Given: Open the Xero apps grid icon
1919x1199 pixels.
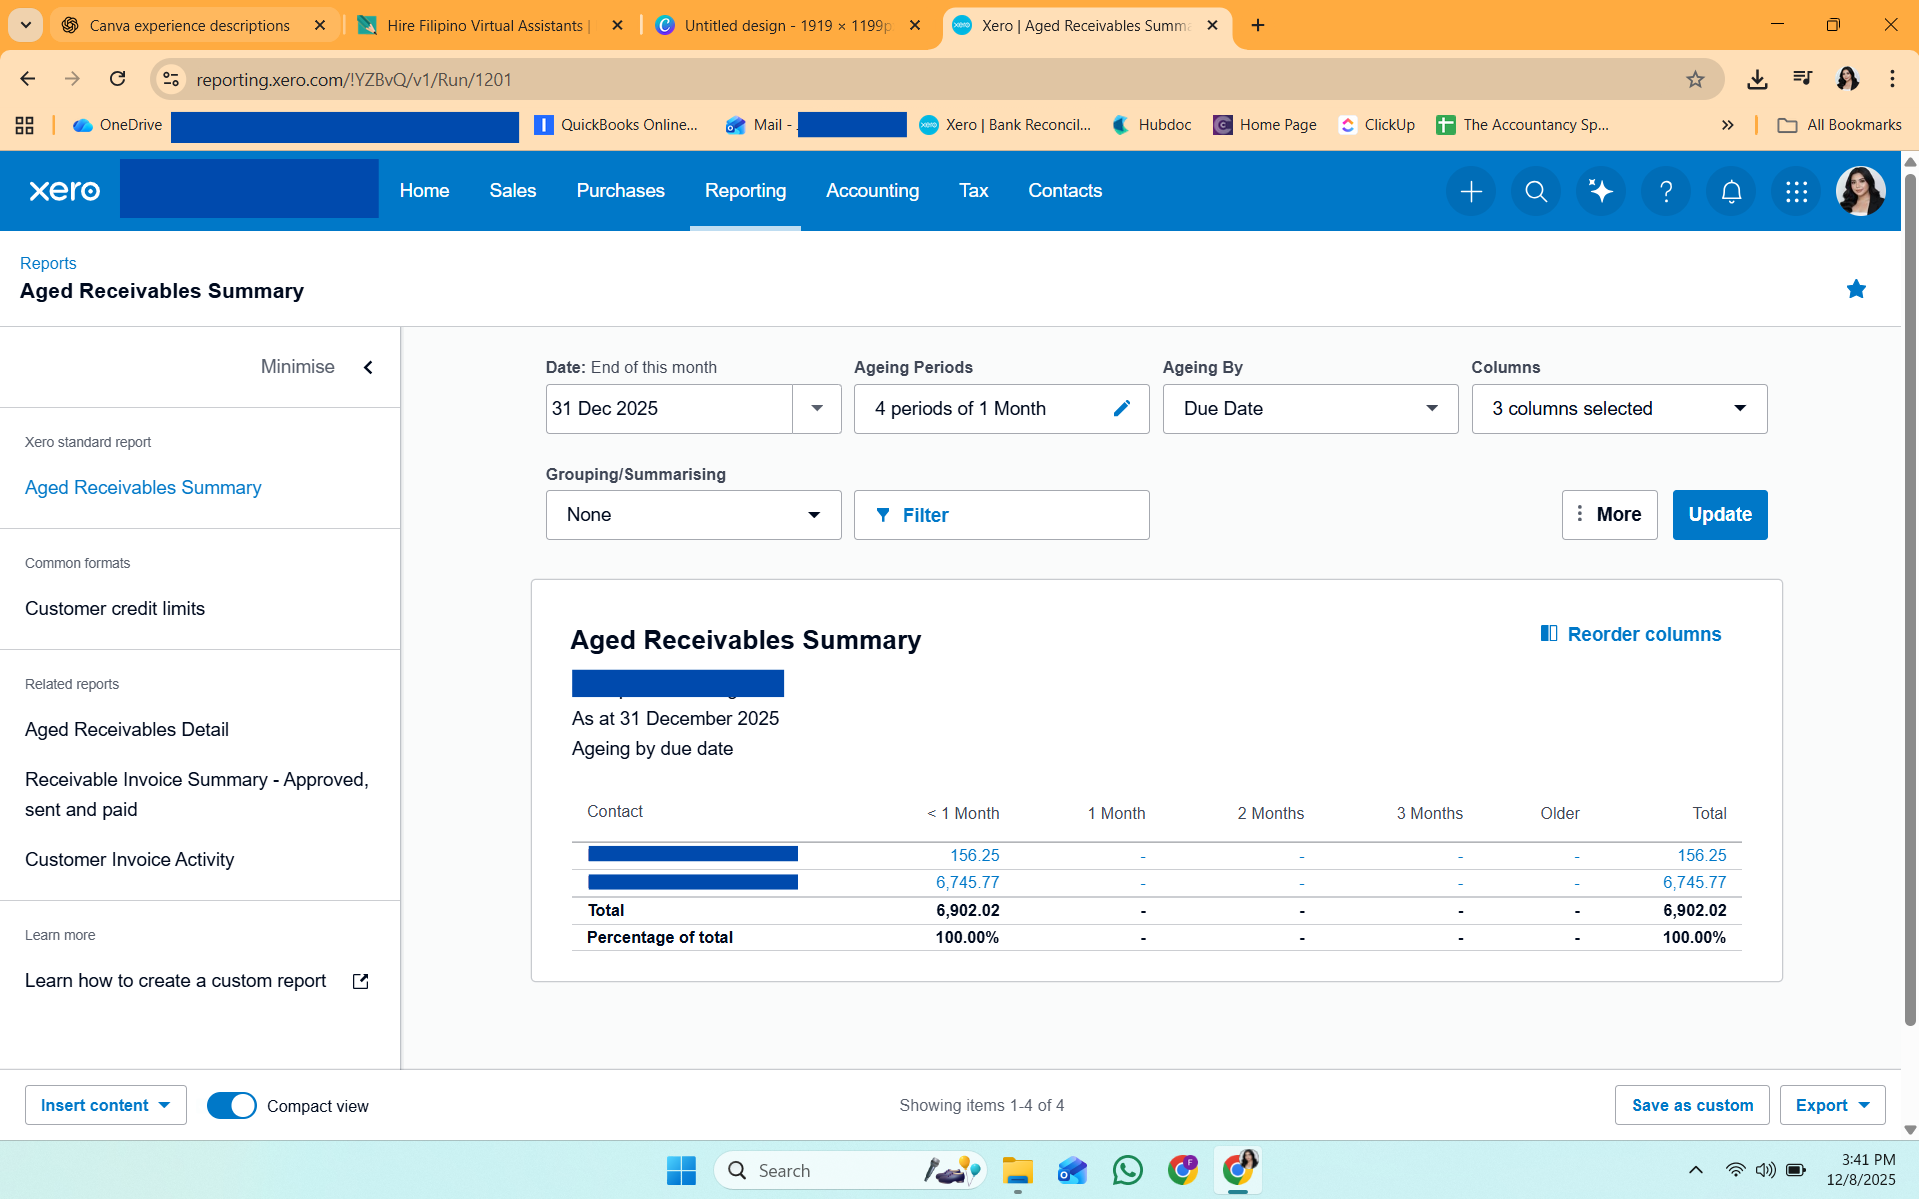Looking at the screenshot, I should pos(1796,191).
